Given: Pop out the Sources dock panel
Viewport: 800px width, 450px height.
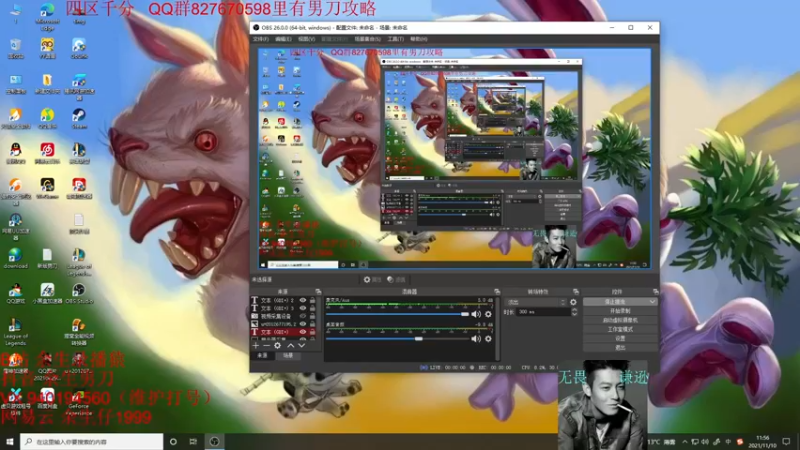Looking at the screenshot, I should 318,292.
